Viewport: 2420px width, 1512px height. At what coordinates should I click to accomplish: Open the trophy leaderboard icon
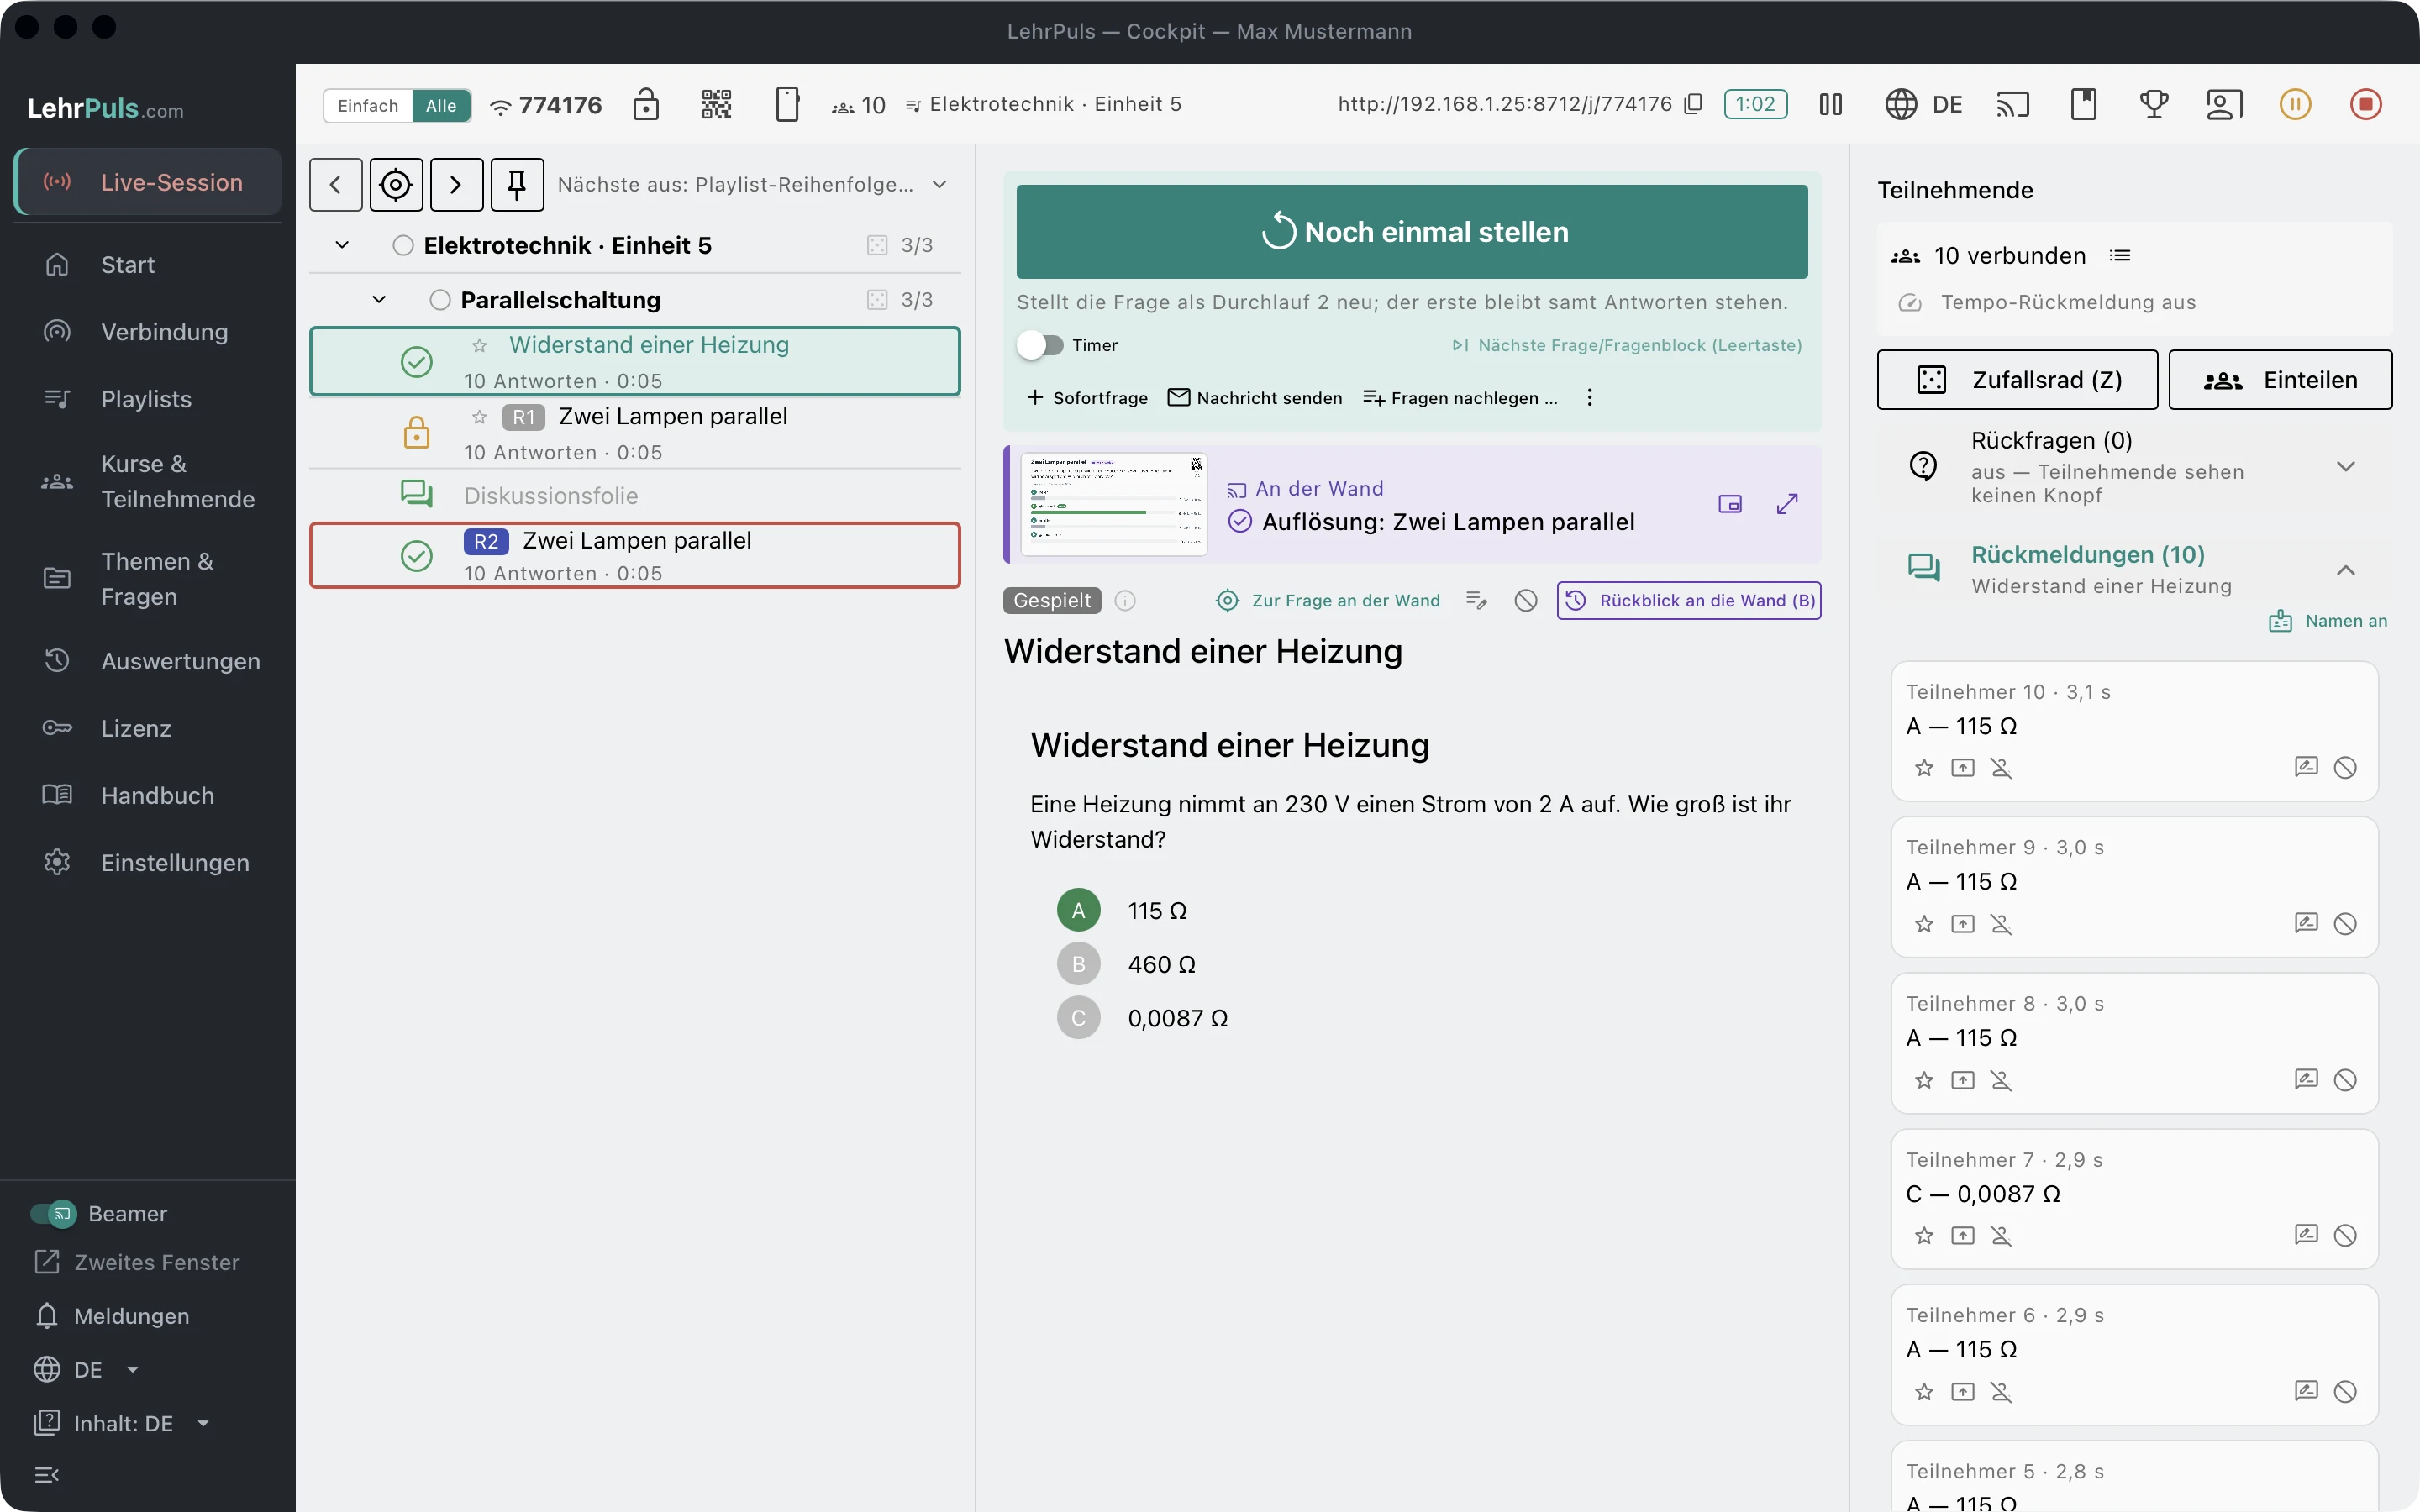pyautogui.click(x=2153, y=104)
